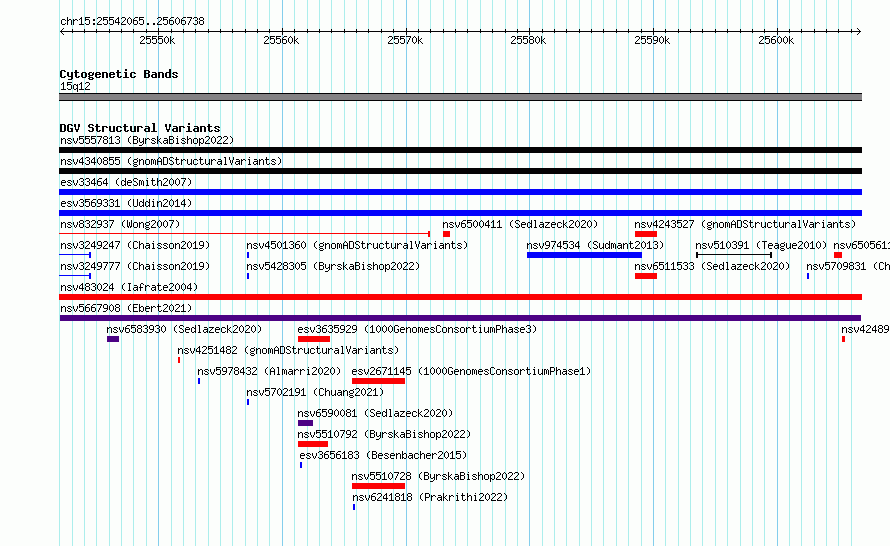Select esv3635929 (1000GenomesConsortiumPhase3) label
Screen dimensions: 890x546
417,329
